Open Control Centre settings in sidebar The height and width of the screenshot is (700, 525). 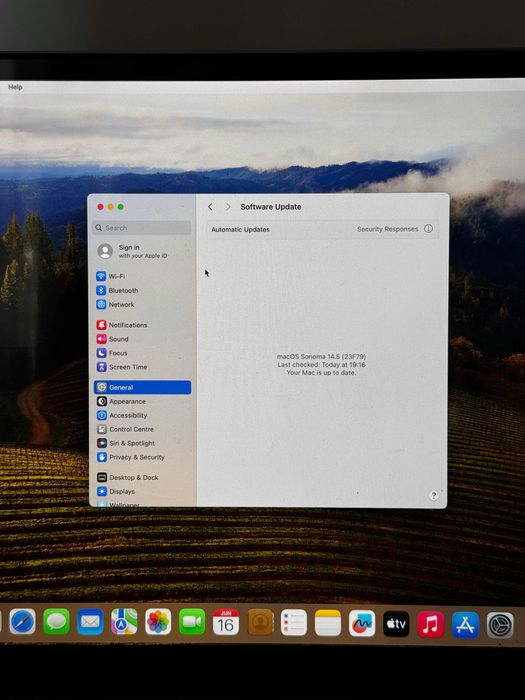tap(125, 429)
